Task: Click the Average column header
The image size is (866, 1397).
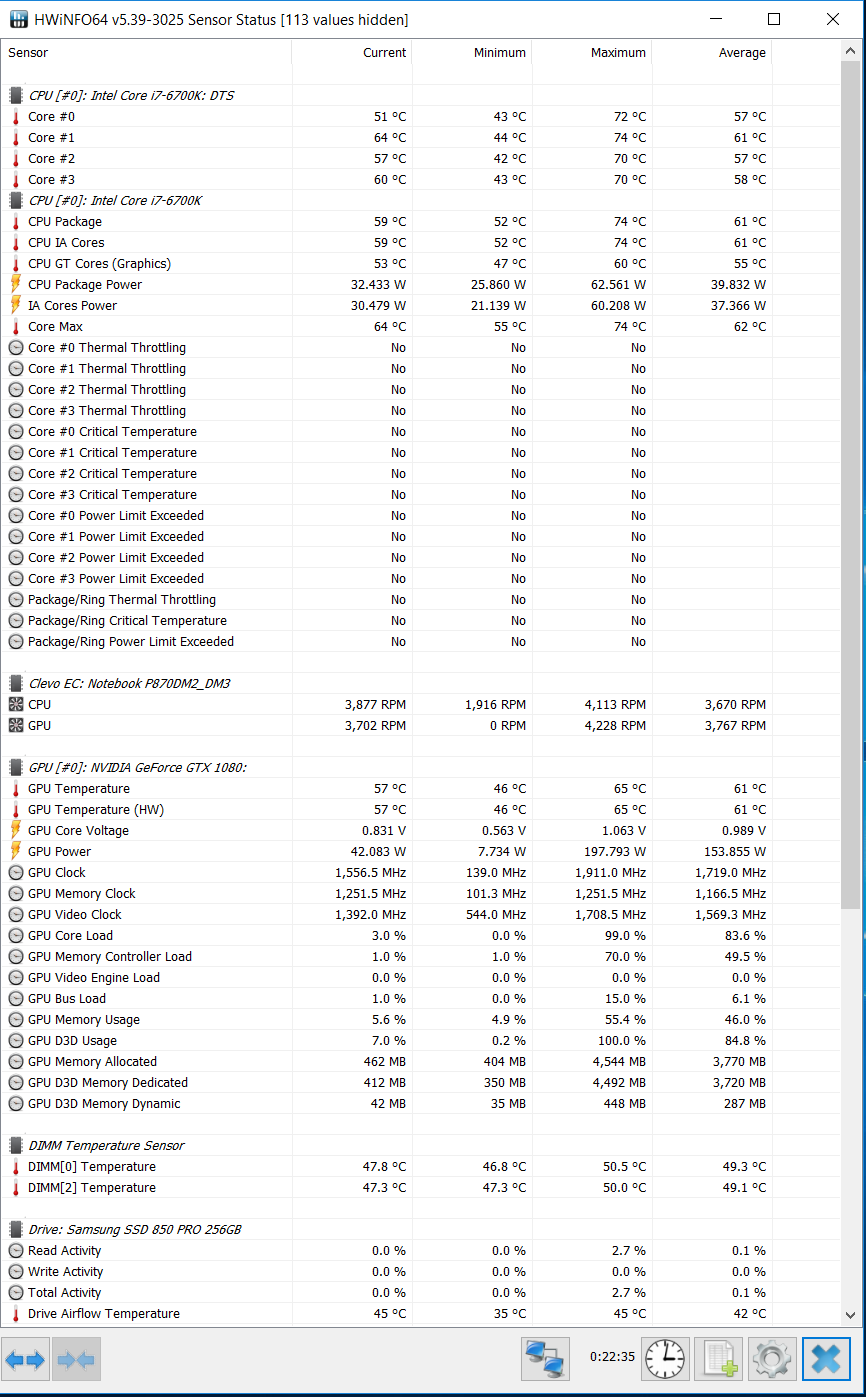Action: [x=712, y=53]
